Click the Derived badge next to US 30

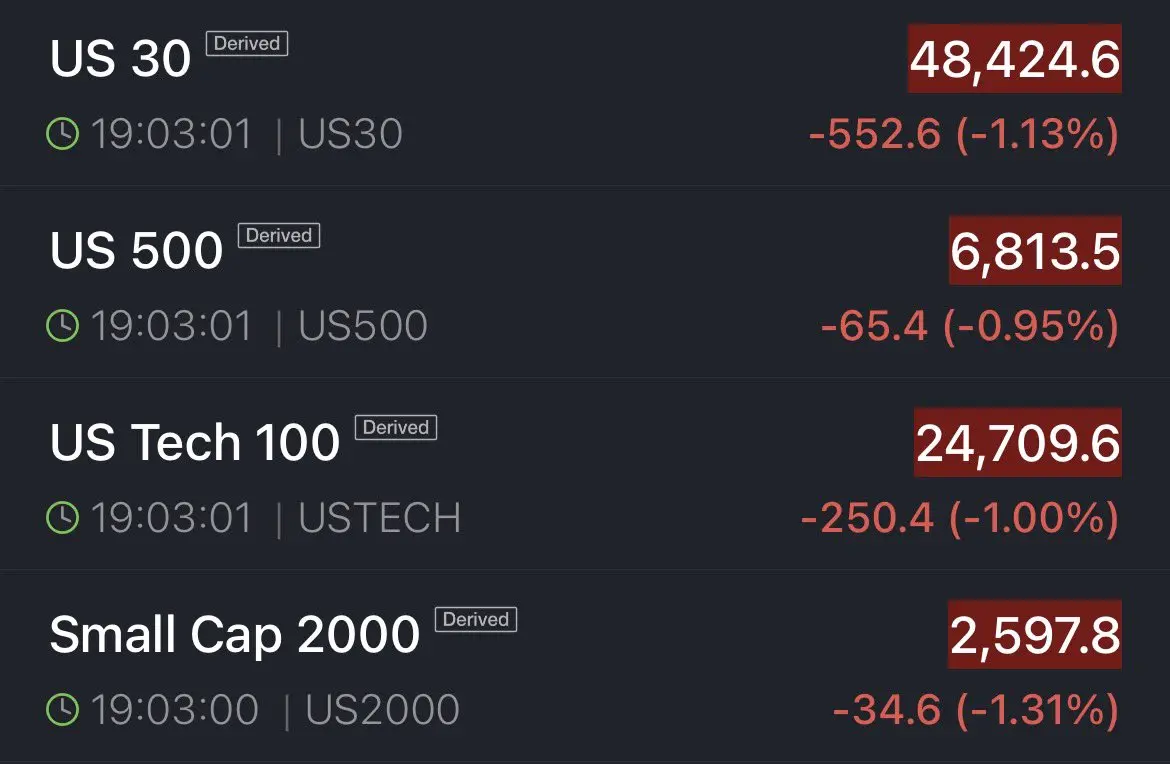(247, 44)
